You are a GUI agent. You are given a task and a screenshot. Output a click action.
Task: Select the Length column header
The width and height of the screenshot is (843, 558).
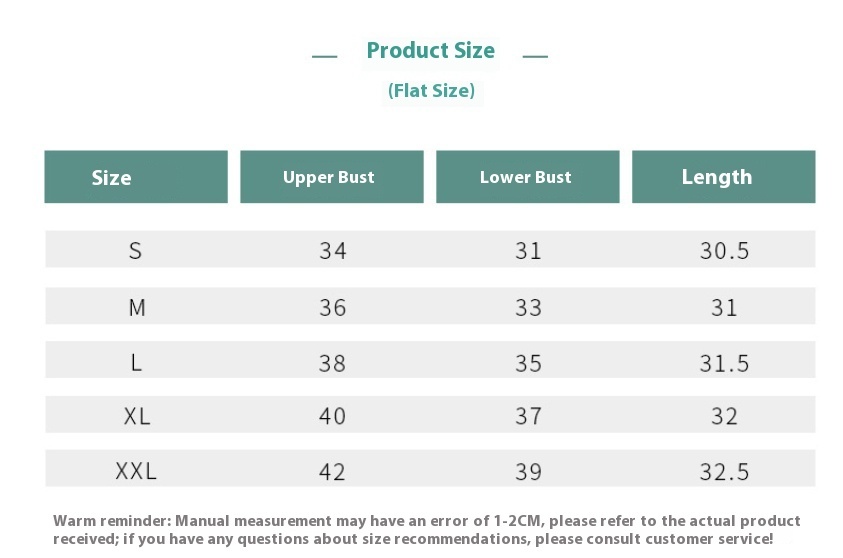(716, 177)
